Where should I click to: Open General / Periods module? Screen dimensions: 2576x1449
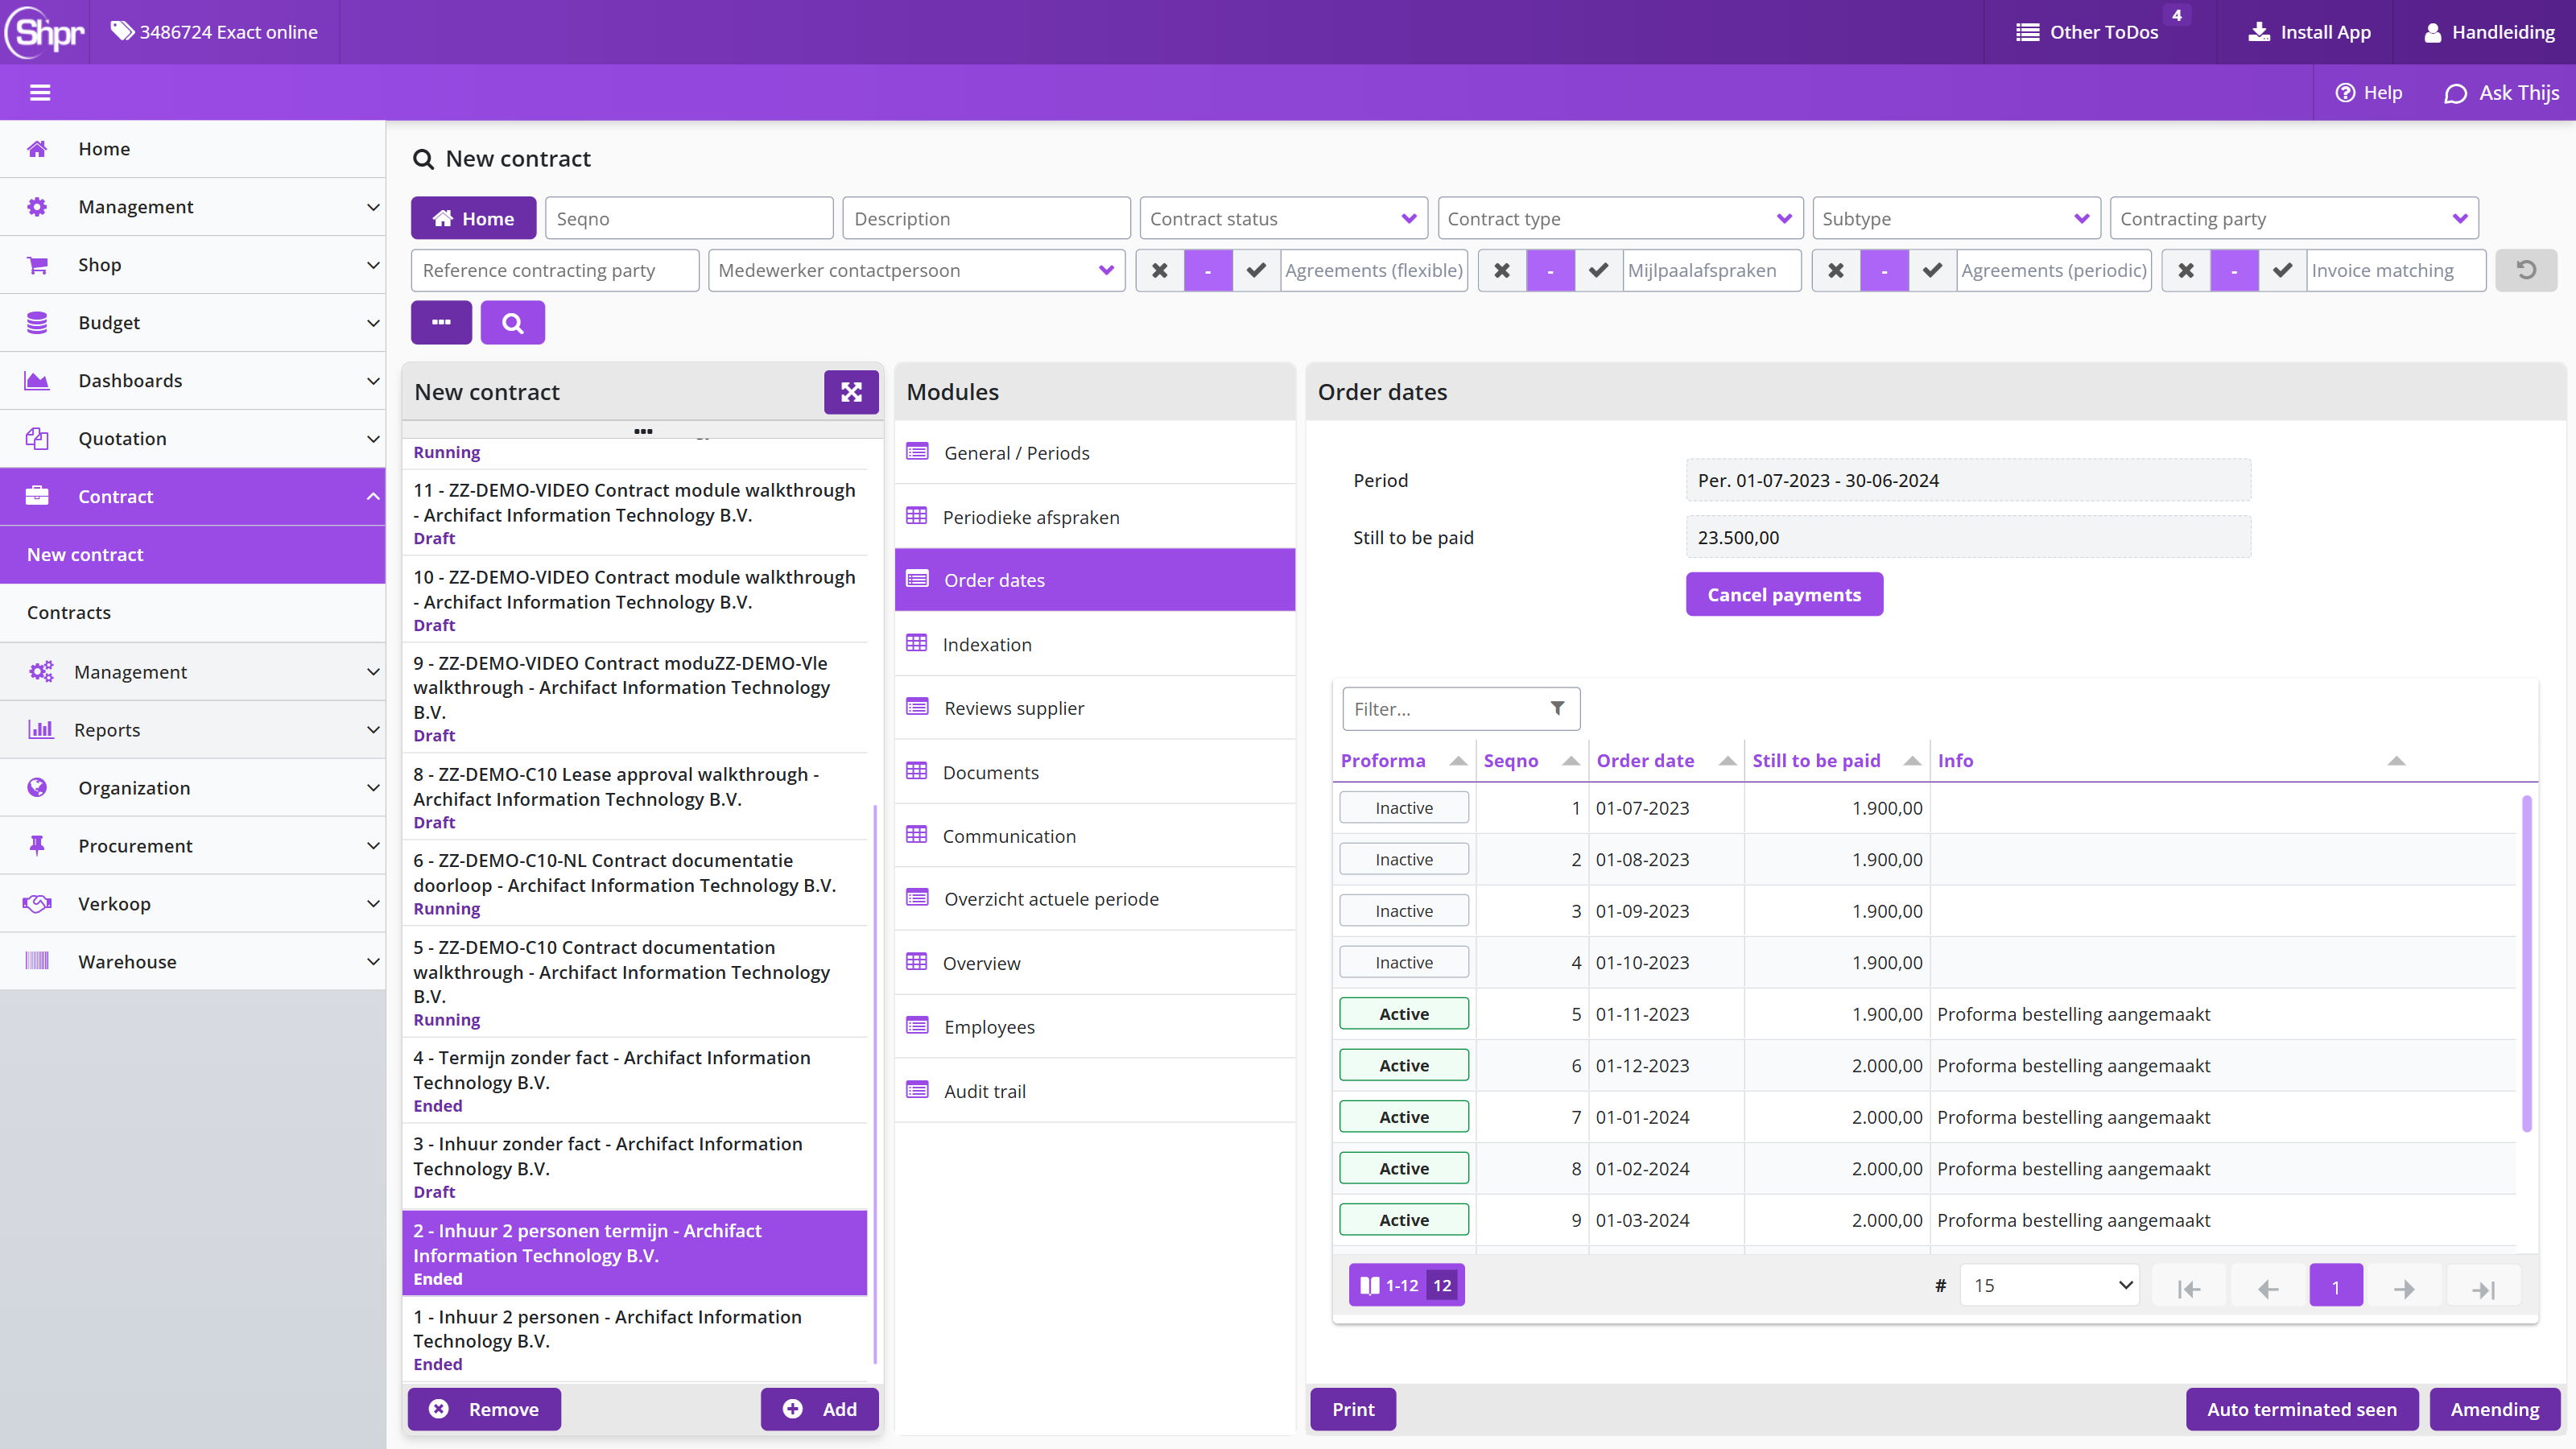[x=1095, y=453]
